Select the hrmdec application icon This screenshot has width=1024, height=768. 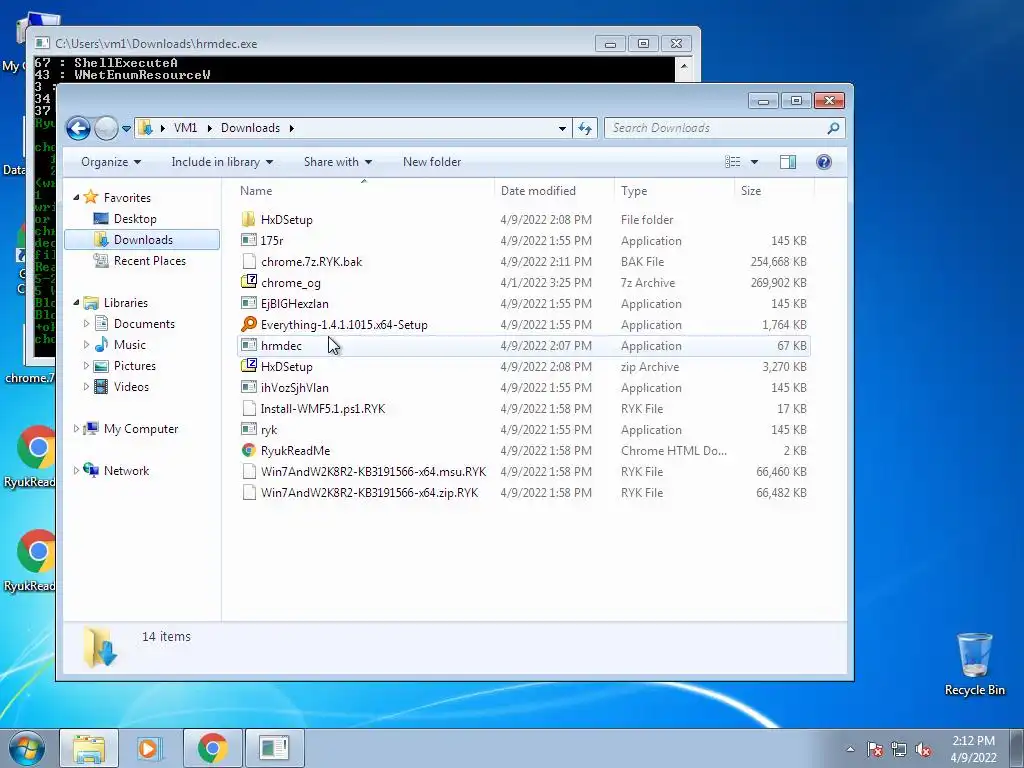[x=249, y=345]
